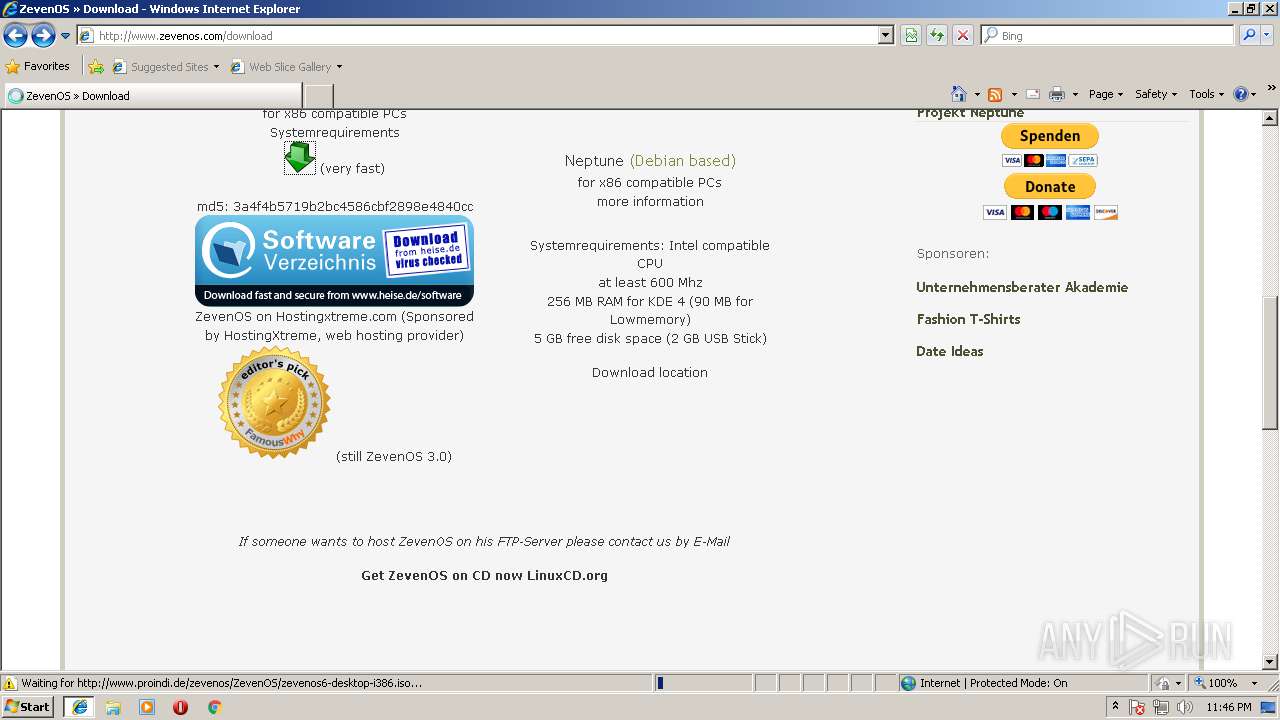Expand the Print options dropdown arrow
The image size is (1280, 720).
tap(1075, 94)
